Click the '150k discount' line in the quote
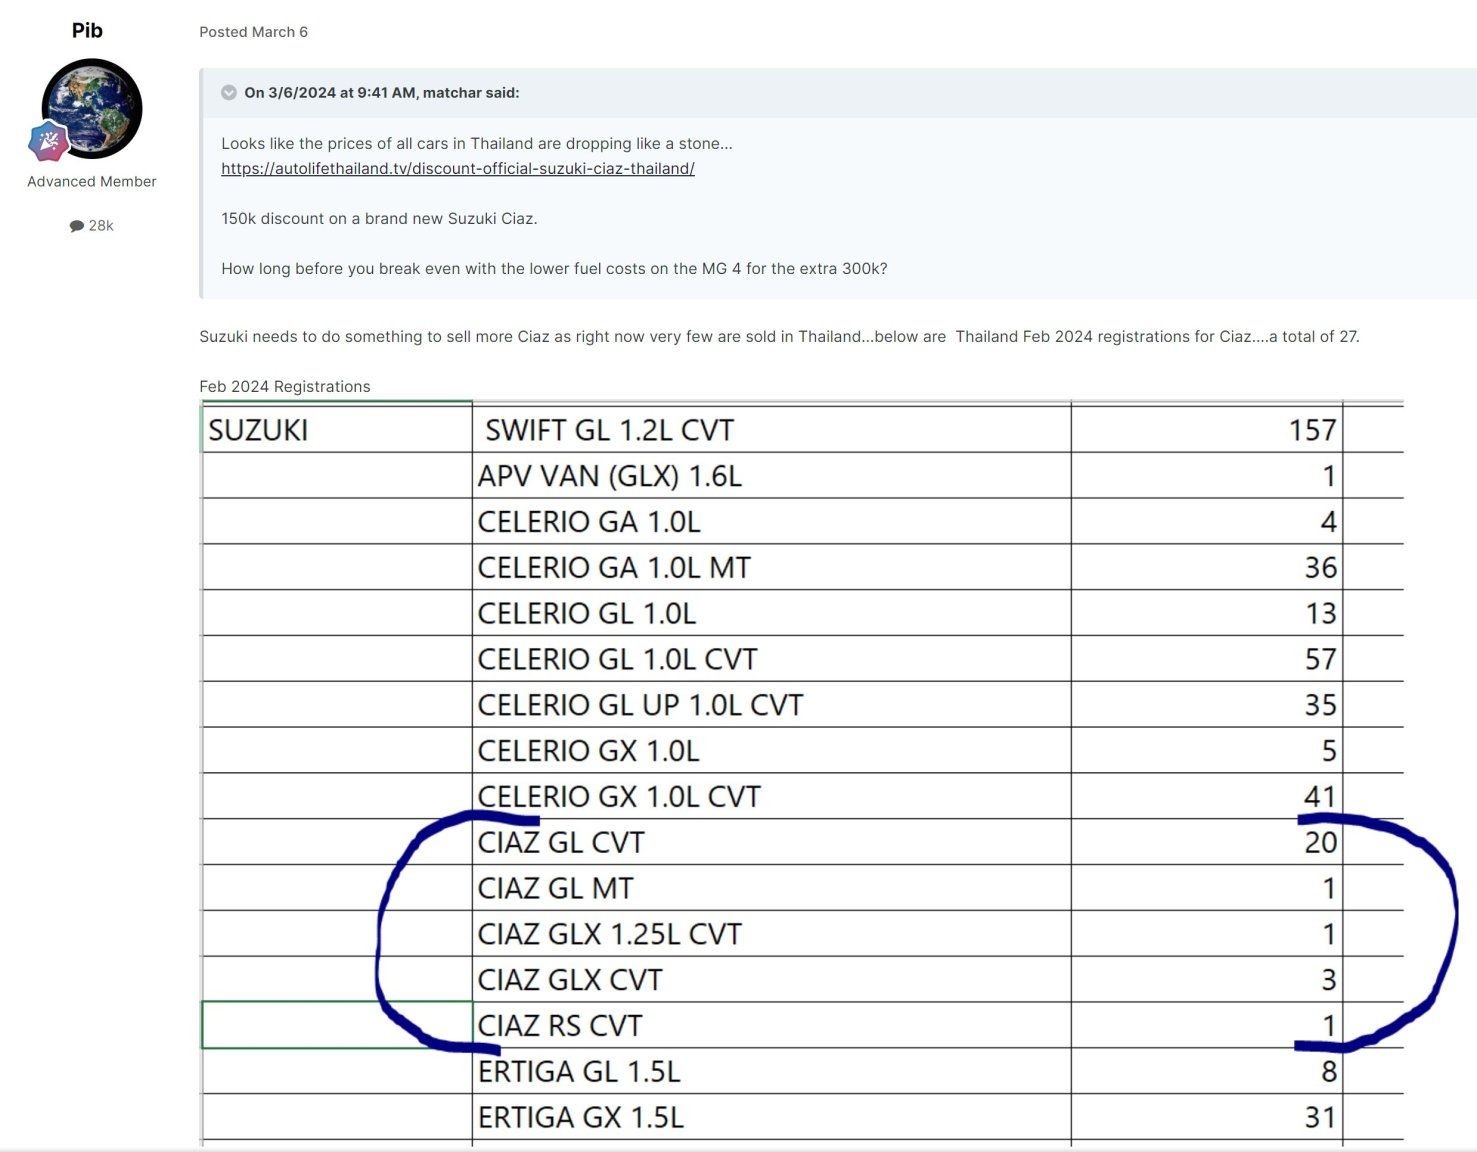1477x1152 pixels. [x=379, y=219]
